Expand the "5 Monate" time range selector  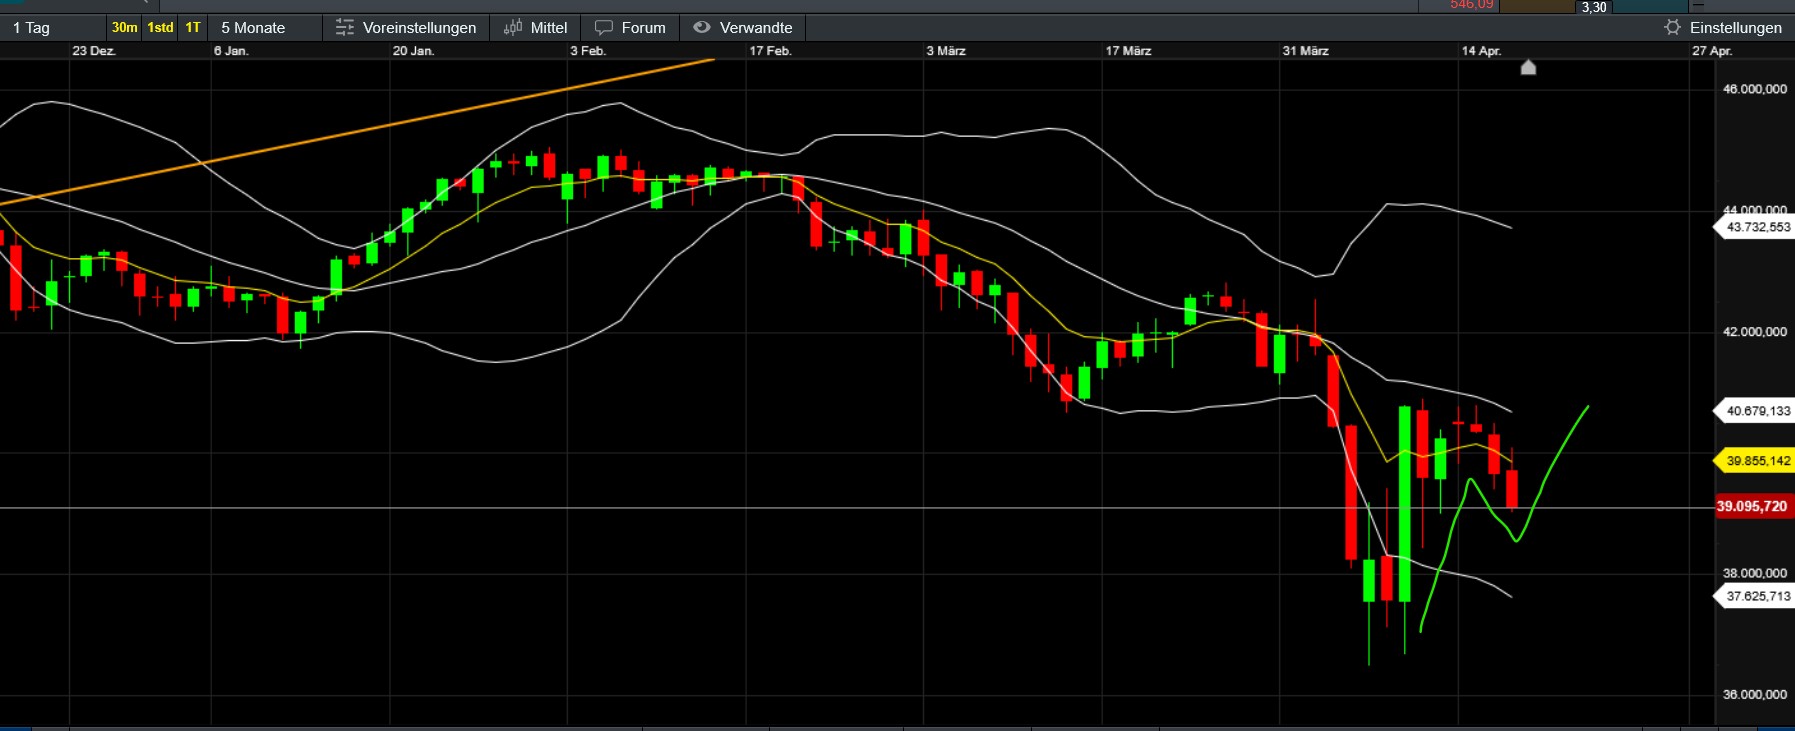(253, 28)
